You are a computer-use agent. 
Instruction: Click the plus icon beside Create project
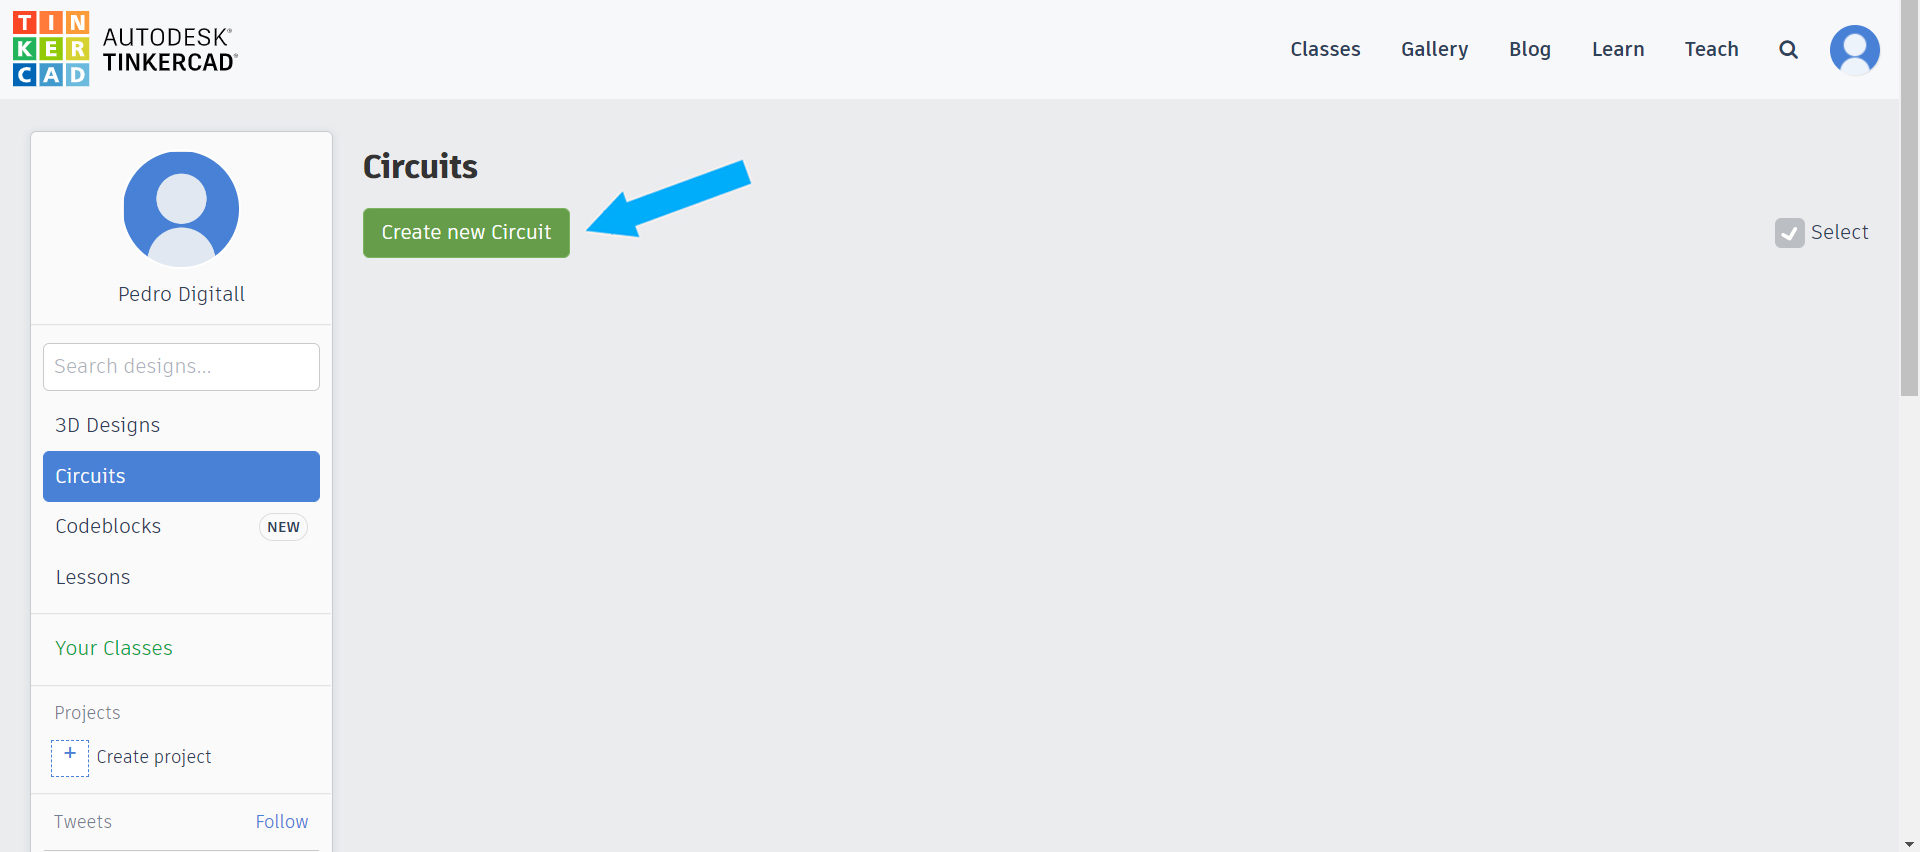(70, 758)
